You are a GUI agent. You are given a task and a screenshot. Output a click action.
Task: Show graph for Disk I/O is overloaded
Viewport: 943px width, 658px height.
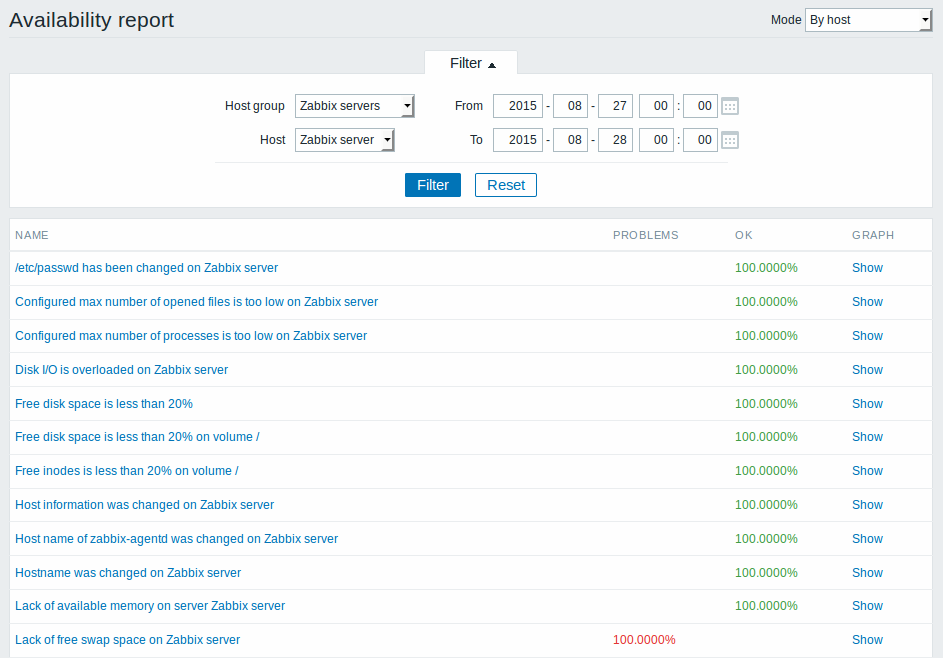point(867,370)
